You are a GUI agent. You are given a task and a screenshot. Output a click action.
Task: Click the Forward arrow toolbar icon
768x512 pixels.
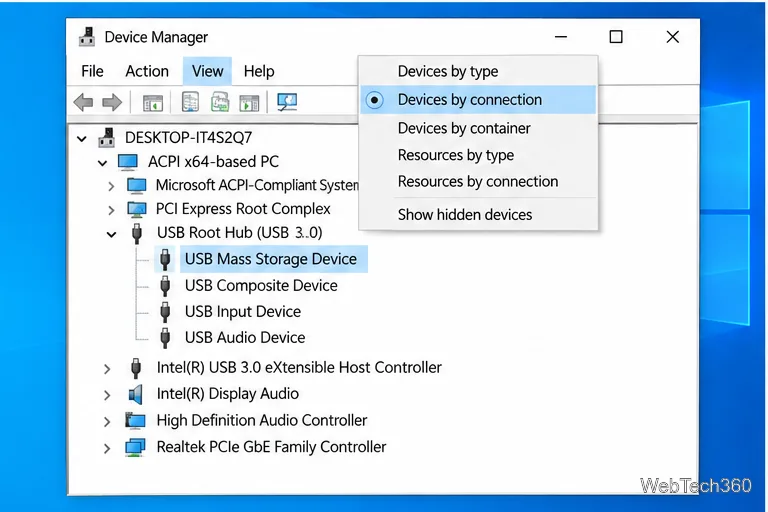112,102
